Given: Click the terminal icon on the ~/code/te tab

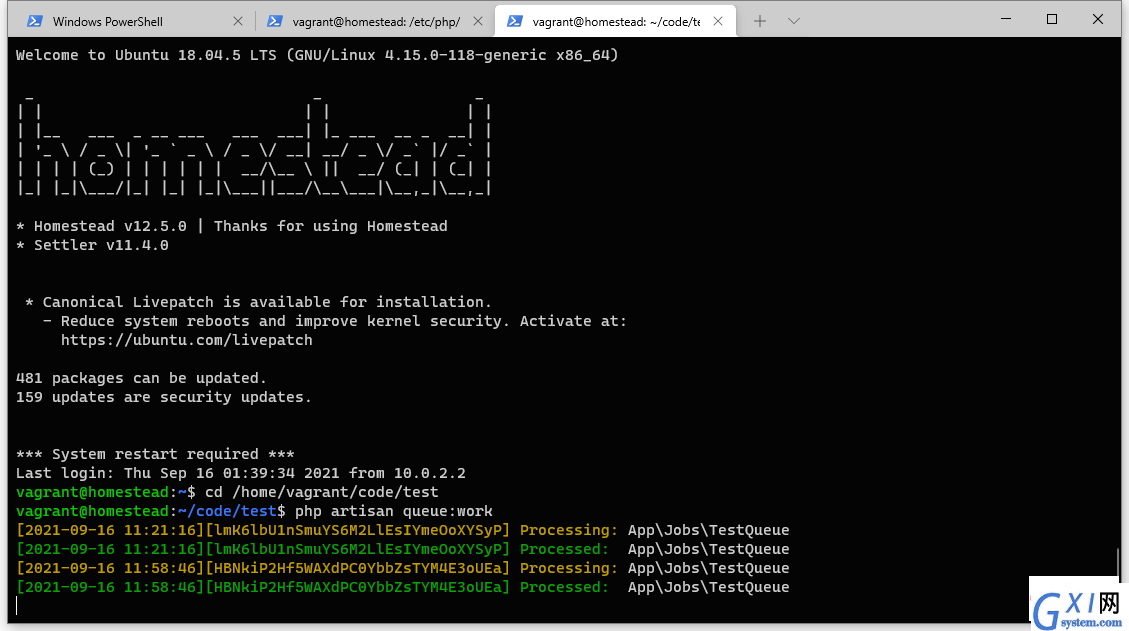Looking at the screenshot, I should tap(514, 22).
